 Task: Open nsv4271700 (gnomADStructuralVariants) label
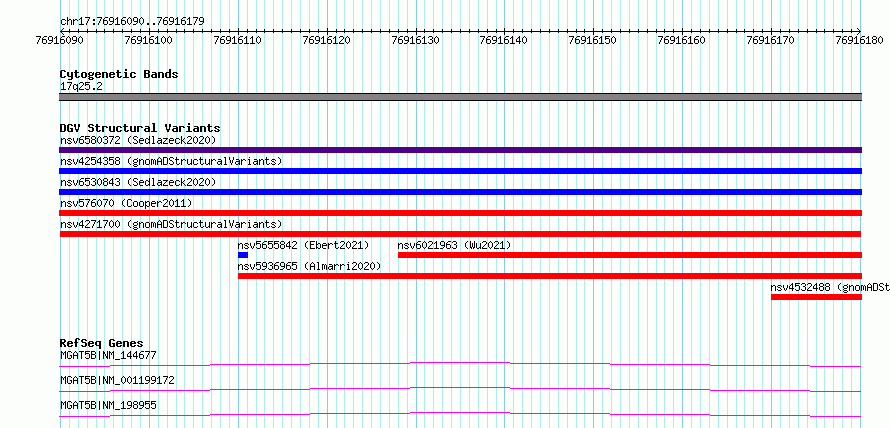tap(171, 224)
